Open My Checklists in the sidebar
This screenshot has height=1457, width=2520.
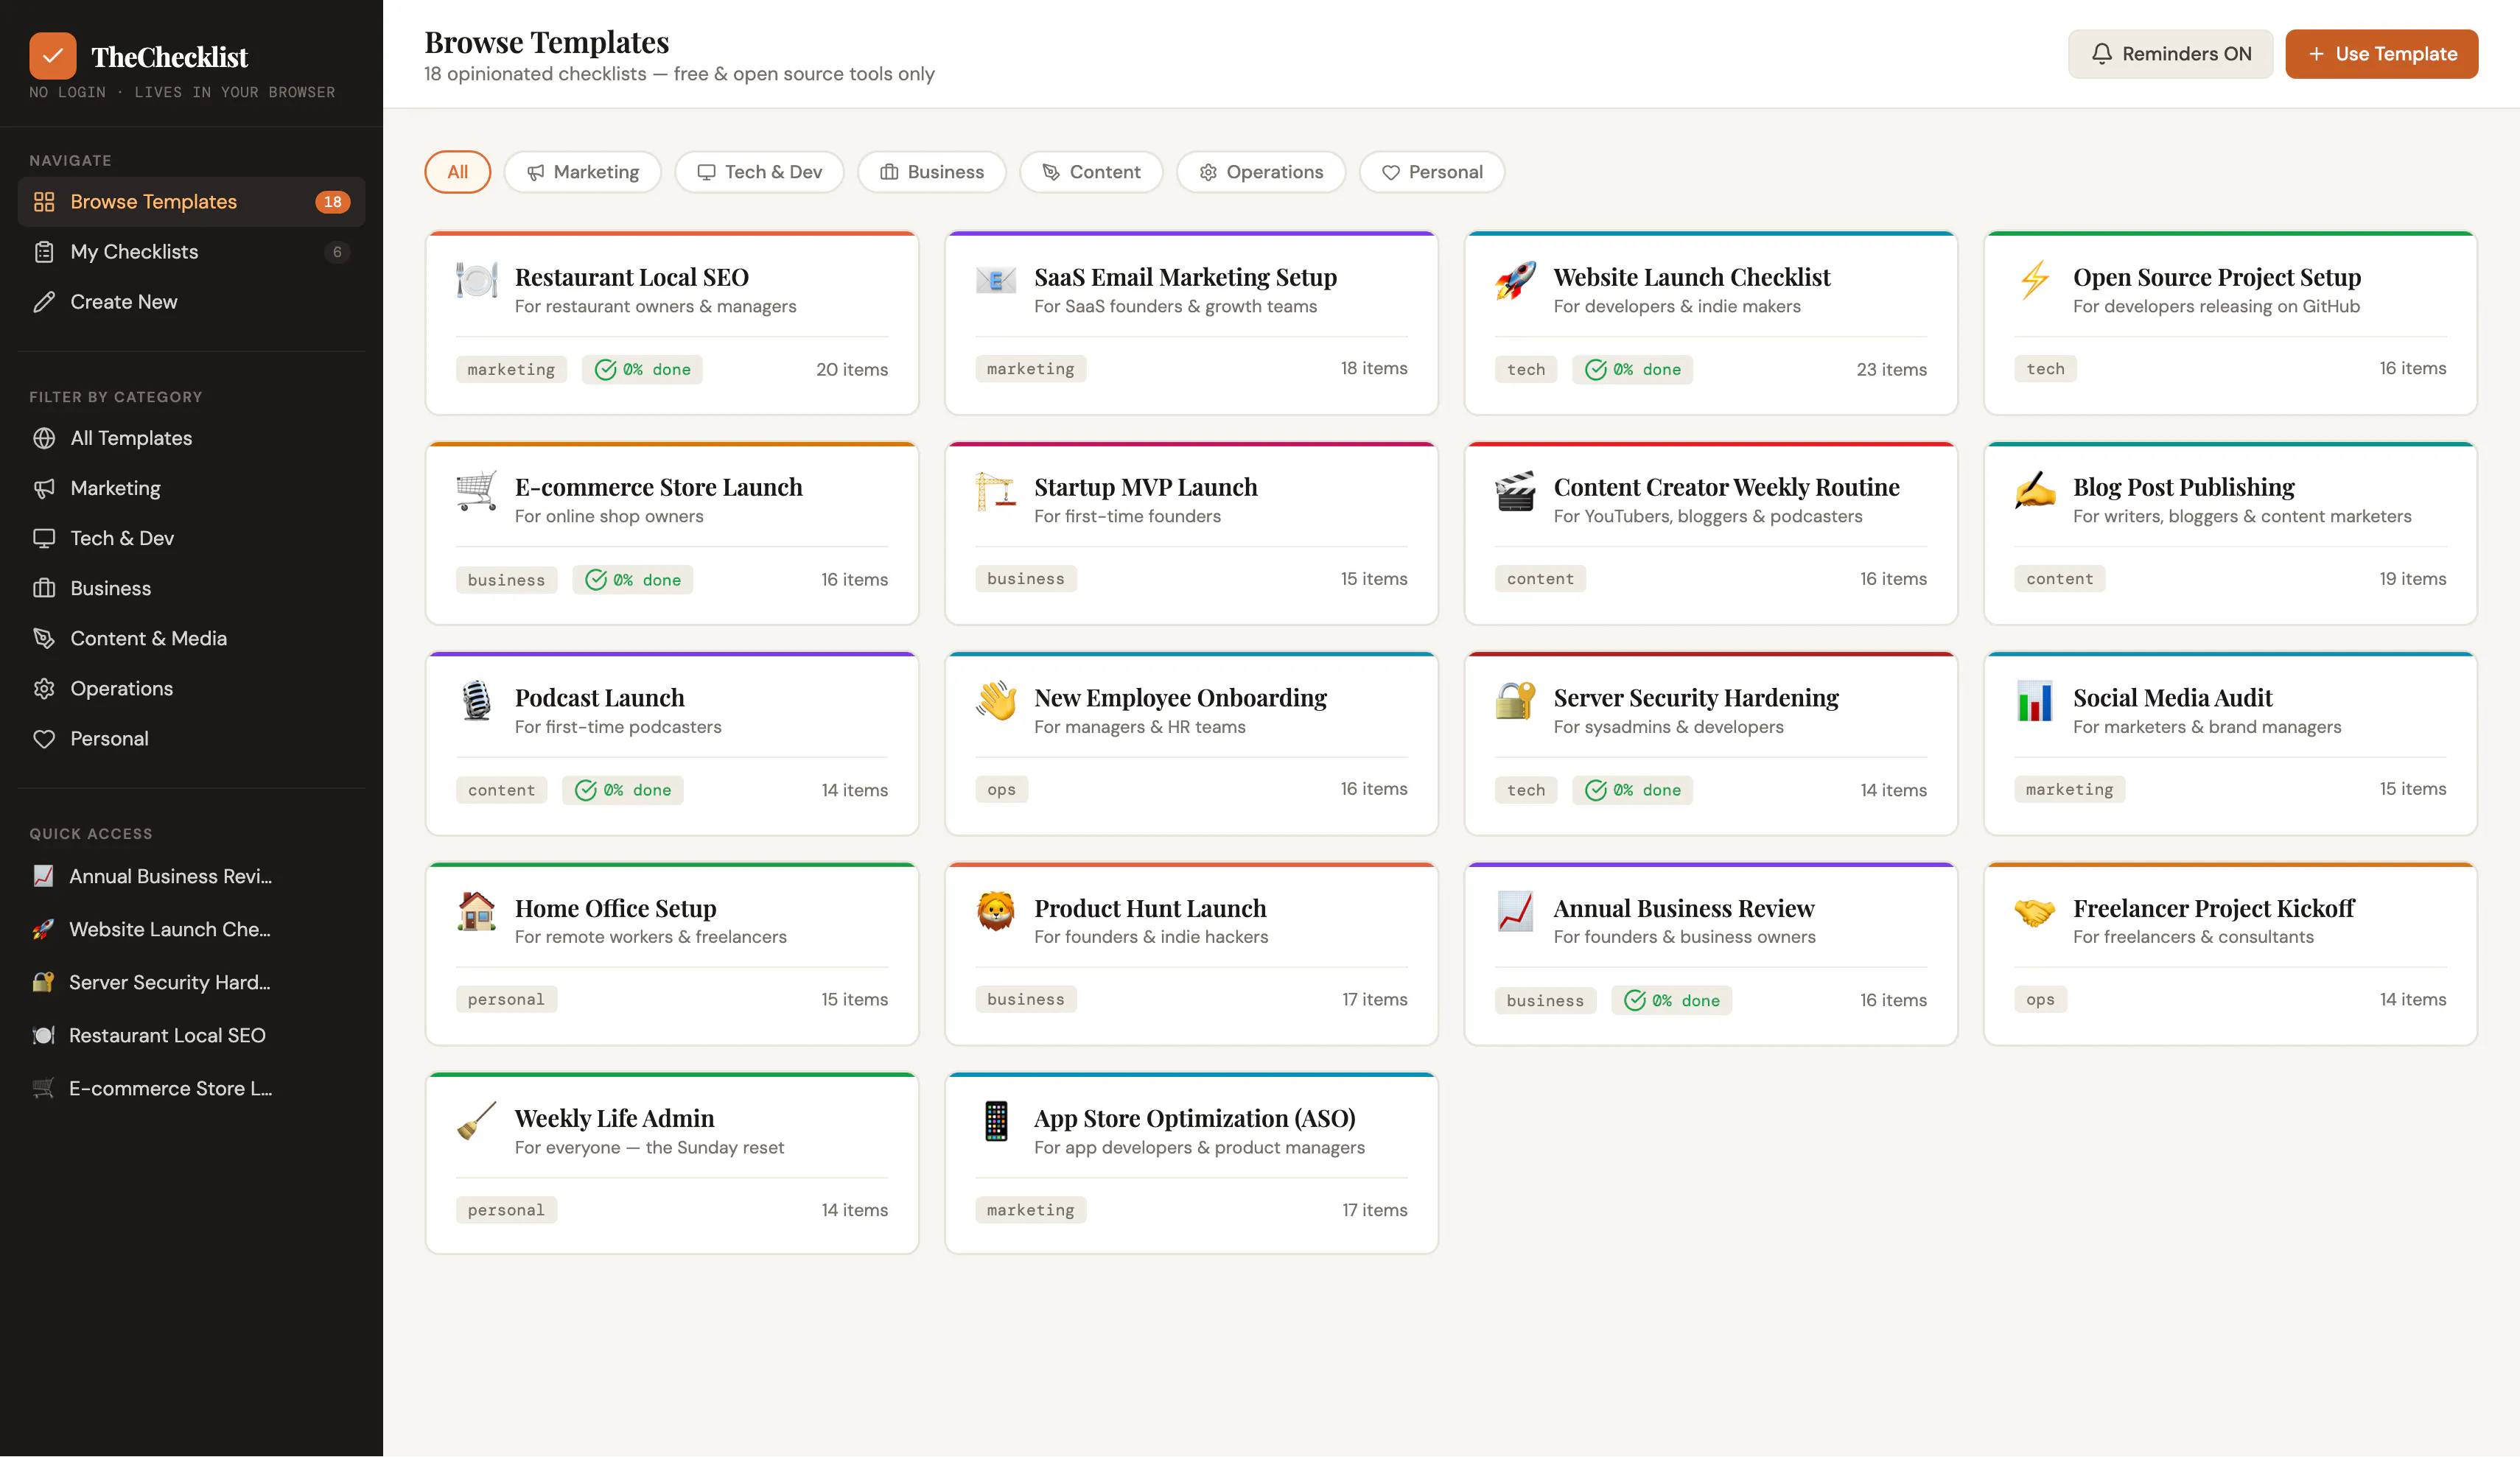tap(191, 252)
